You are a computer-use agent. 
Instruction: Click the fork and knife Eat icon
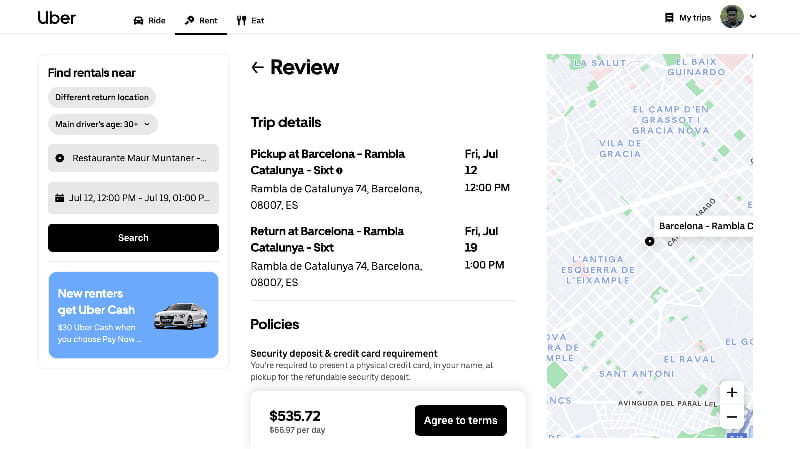[241, 20]
